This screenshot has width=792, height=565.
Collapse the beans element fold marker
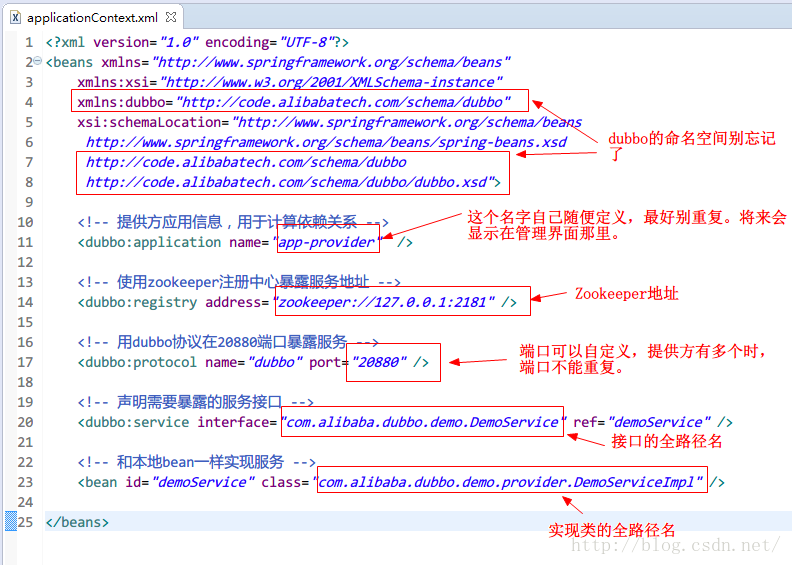click(37, 61)
